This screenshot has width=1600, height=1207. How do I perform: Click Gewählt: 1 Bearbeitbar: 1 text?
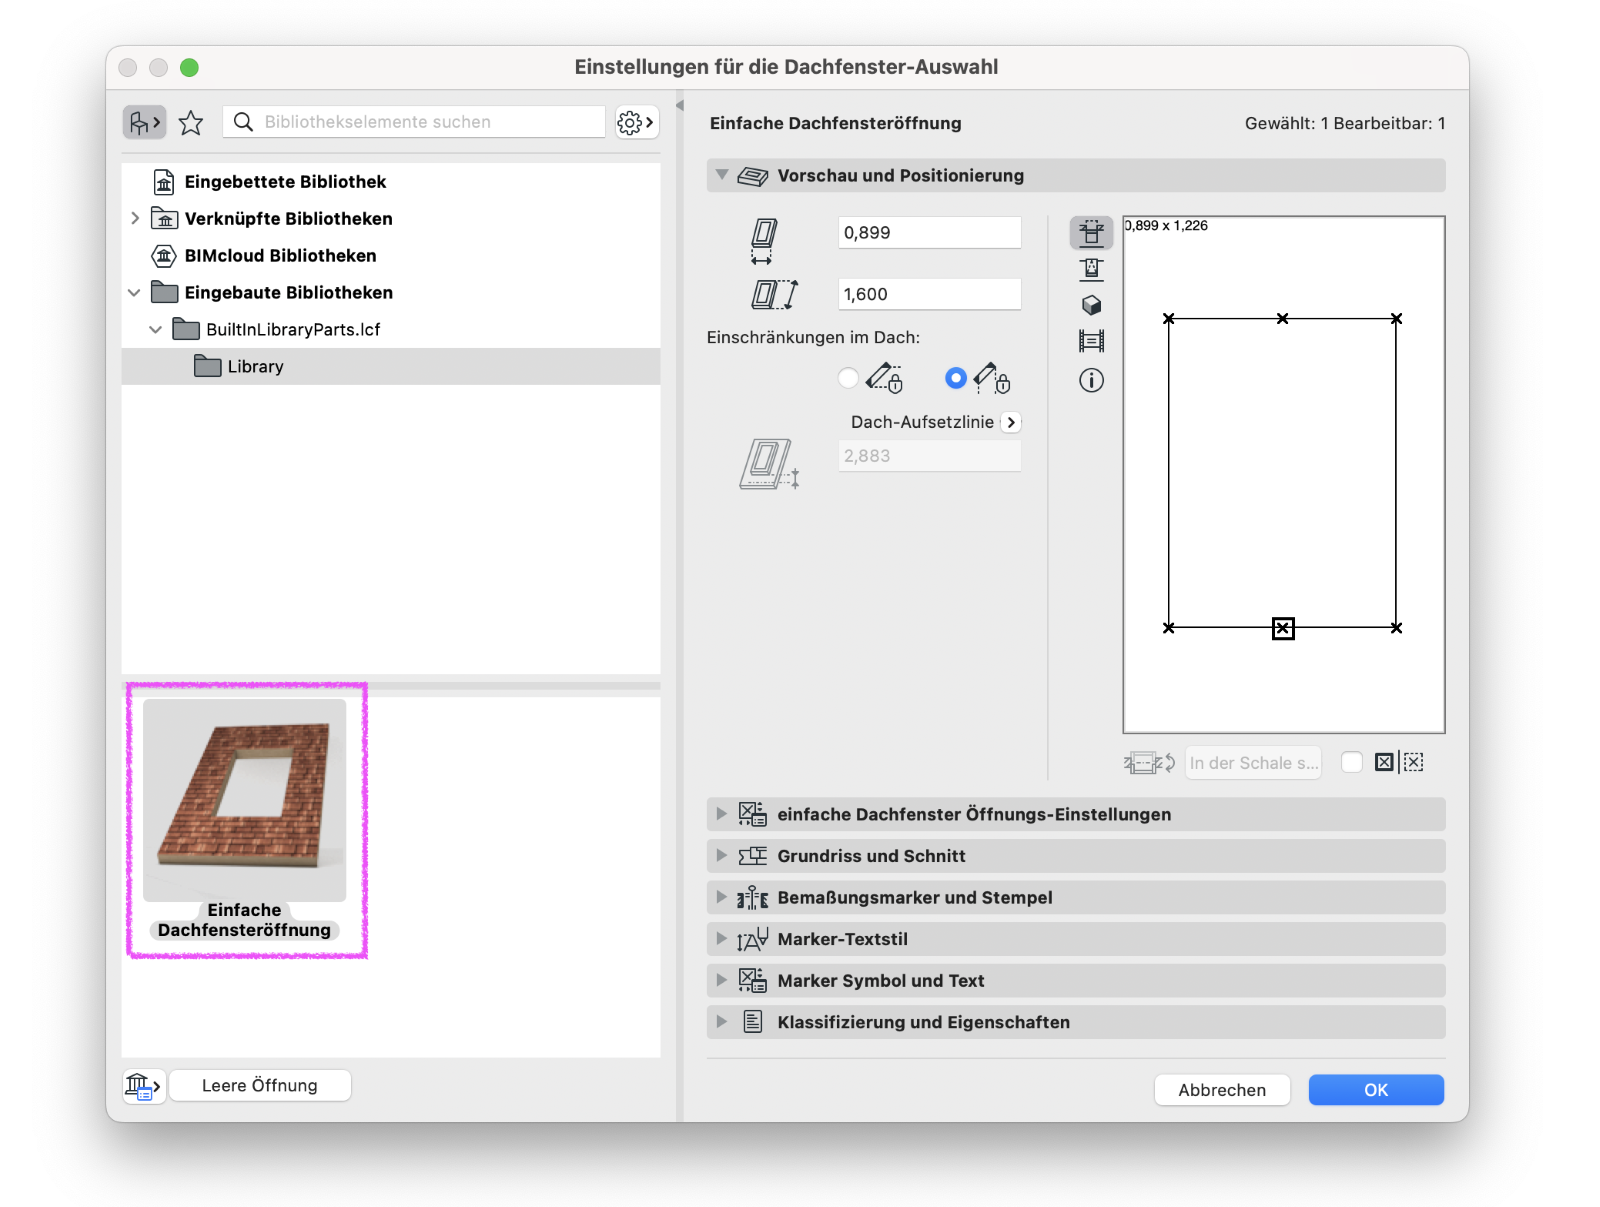click(1345, 123)
